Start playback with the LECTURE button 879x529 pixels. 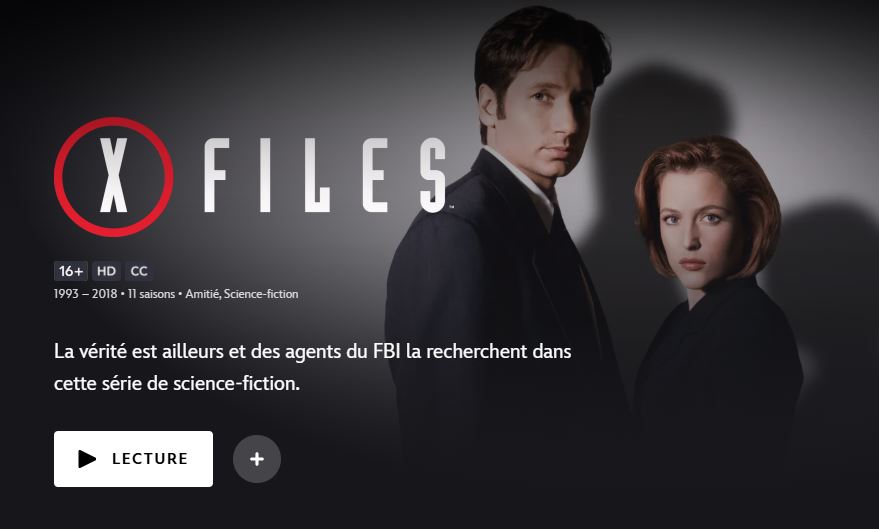tap(133, 458)
